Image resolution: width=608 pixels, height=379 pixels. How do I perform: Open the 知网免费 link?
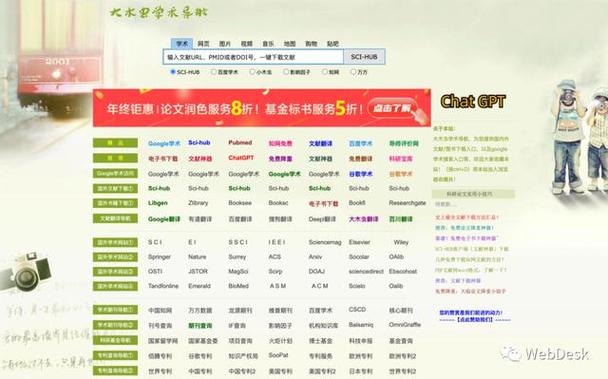click(280, 144)
